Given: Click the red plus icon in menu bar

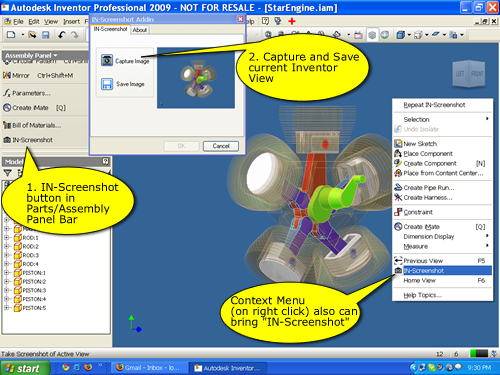Looking at the screenshot, I should [x=292, y=21].
